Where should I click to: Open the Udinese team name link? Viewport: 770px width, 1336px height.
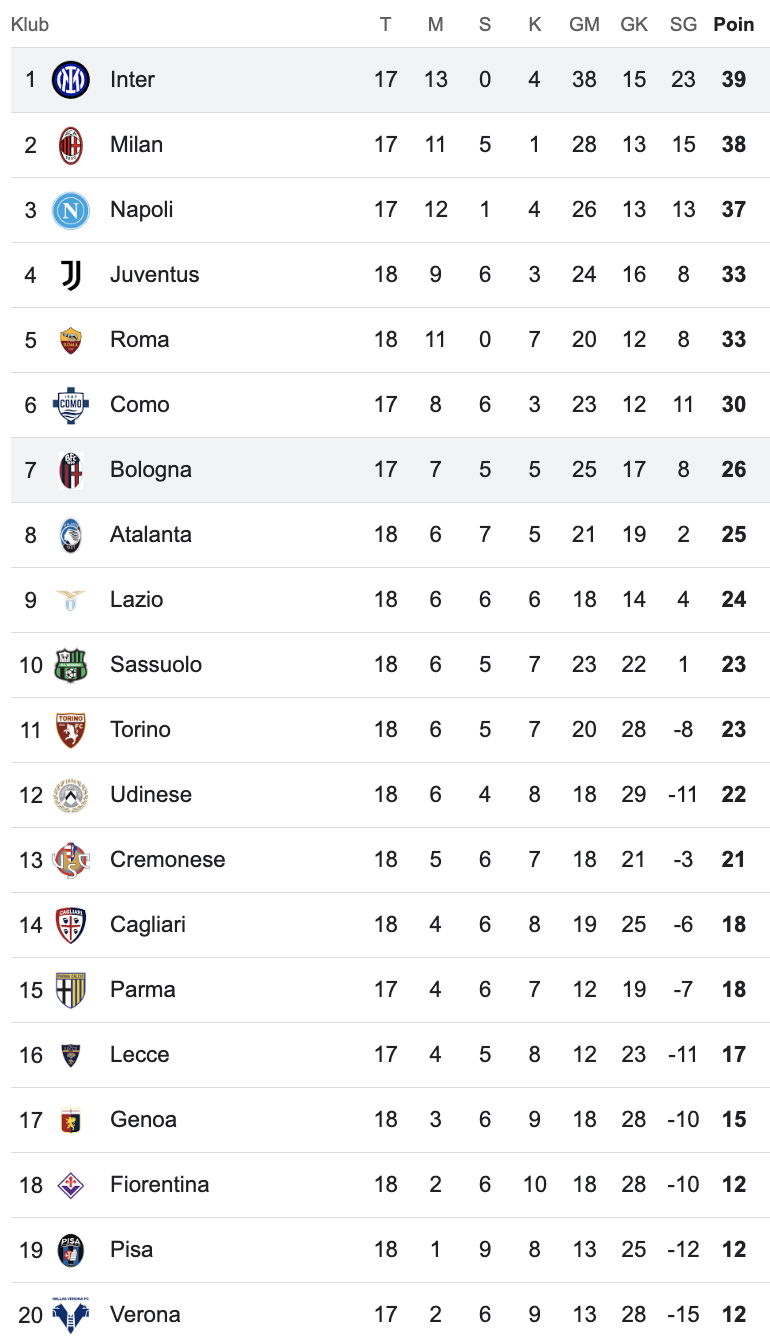150,795
